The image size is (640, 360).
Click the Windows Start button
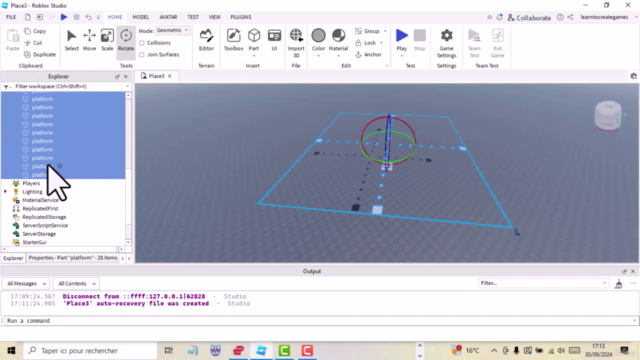click(11, 351)
